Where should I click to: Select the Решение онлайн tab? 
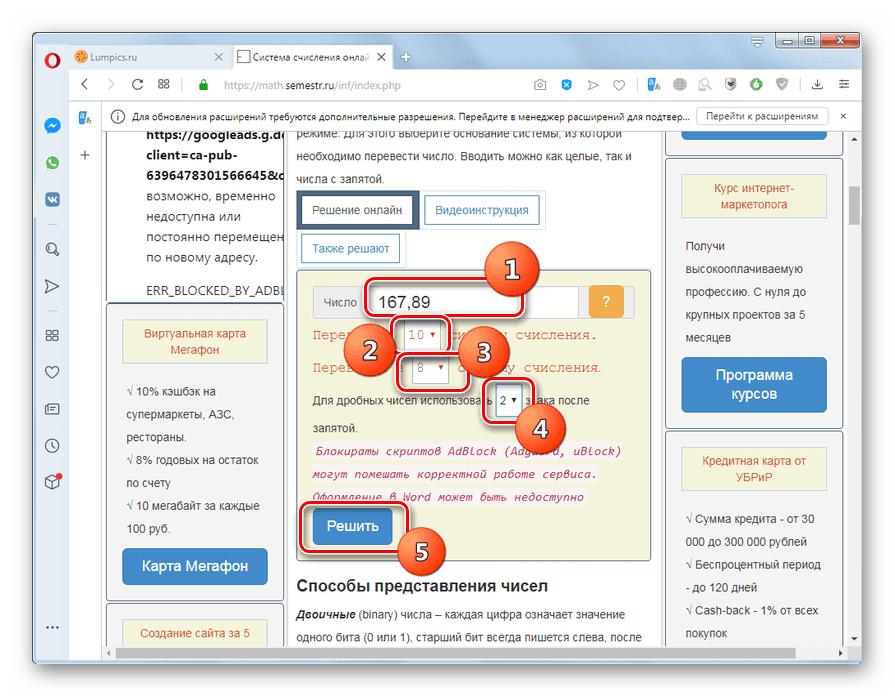tap(357, 210)
